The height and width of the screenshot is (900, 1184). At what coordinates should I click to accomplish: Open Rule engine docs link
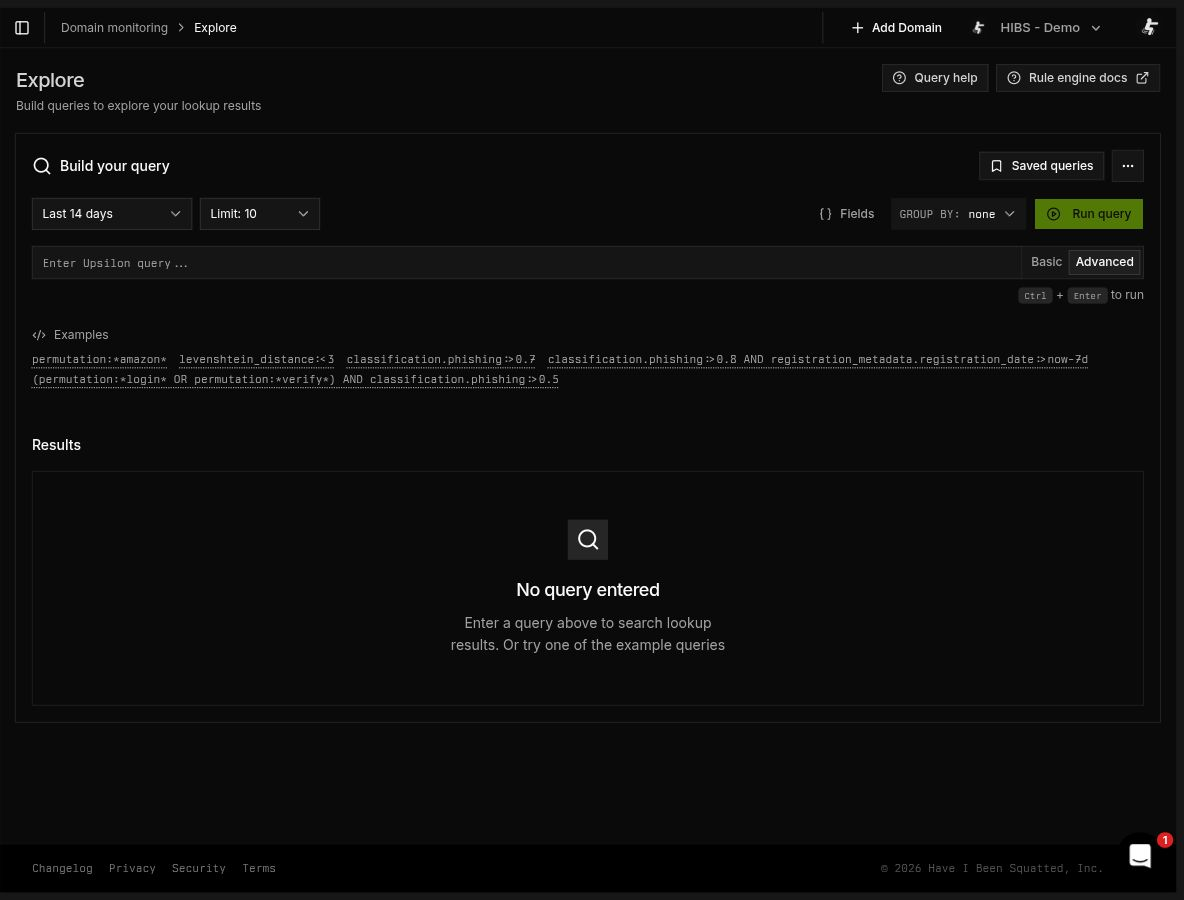(x=1078, y=78)
